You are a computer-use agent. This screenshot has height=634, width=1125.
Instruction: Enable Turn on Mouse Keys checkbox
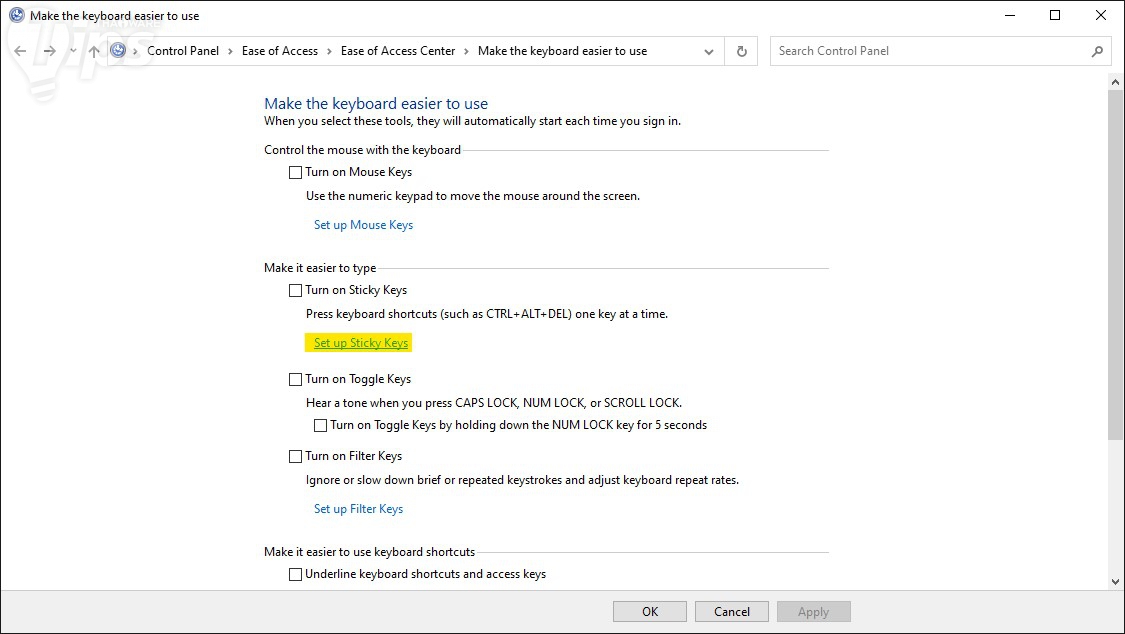point(295,172)
